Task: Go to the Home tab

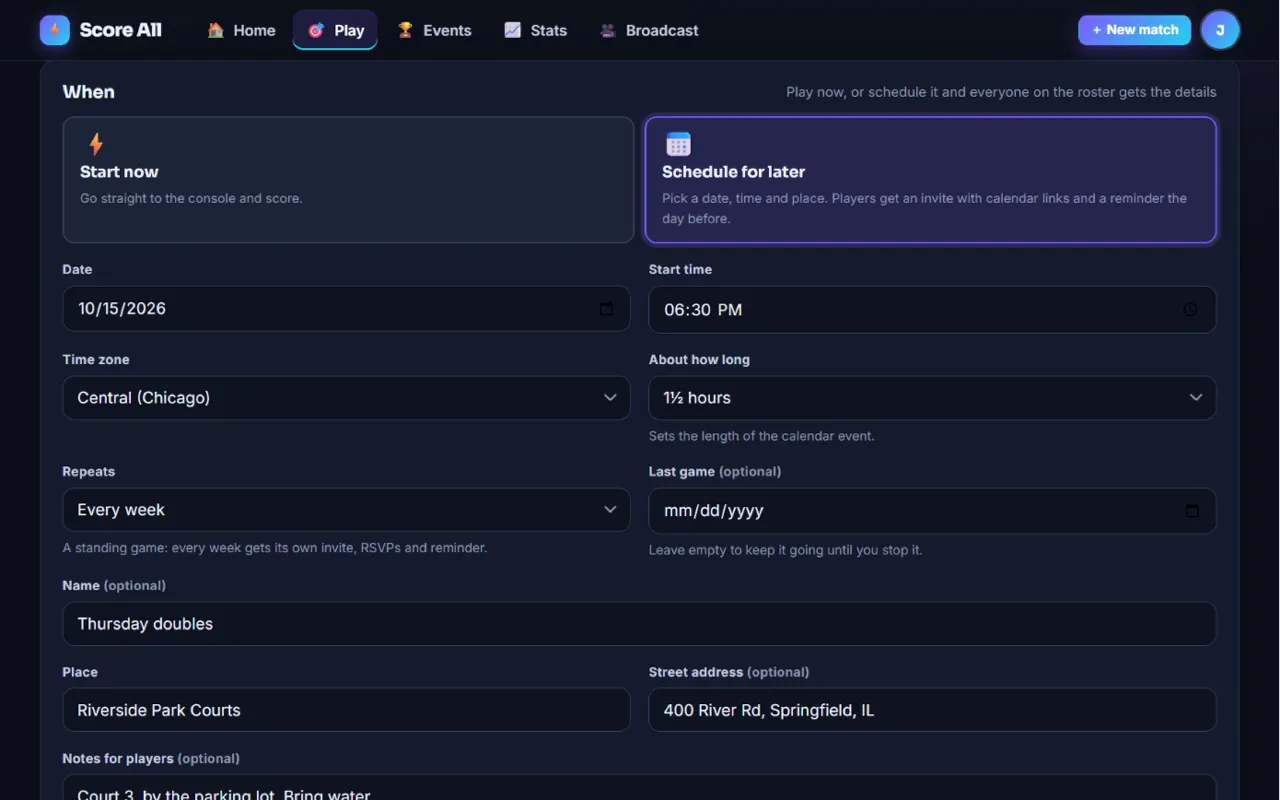Action: click(241, 30)
